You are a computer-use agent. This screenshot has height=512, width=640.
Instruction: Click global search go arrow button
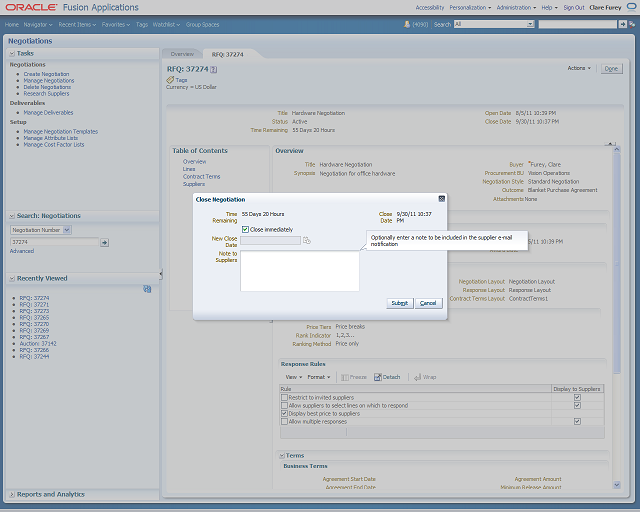[x=622, y=24]
